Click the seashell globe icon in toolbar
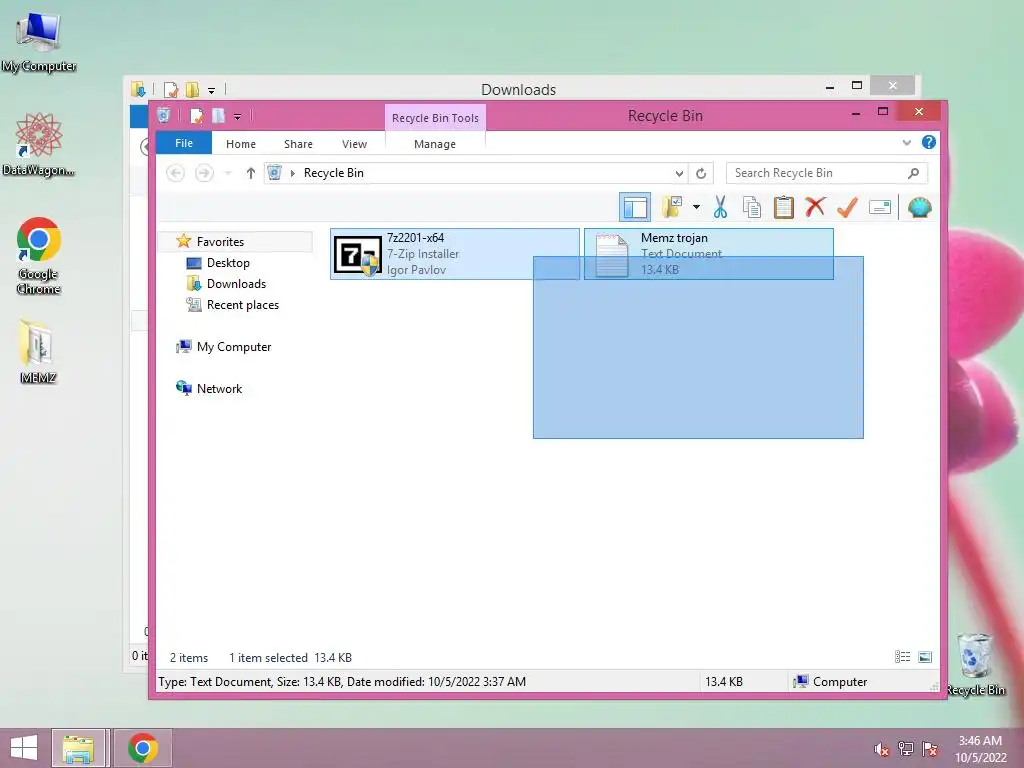The image size is (1024, 768). click(920, 208)
